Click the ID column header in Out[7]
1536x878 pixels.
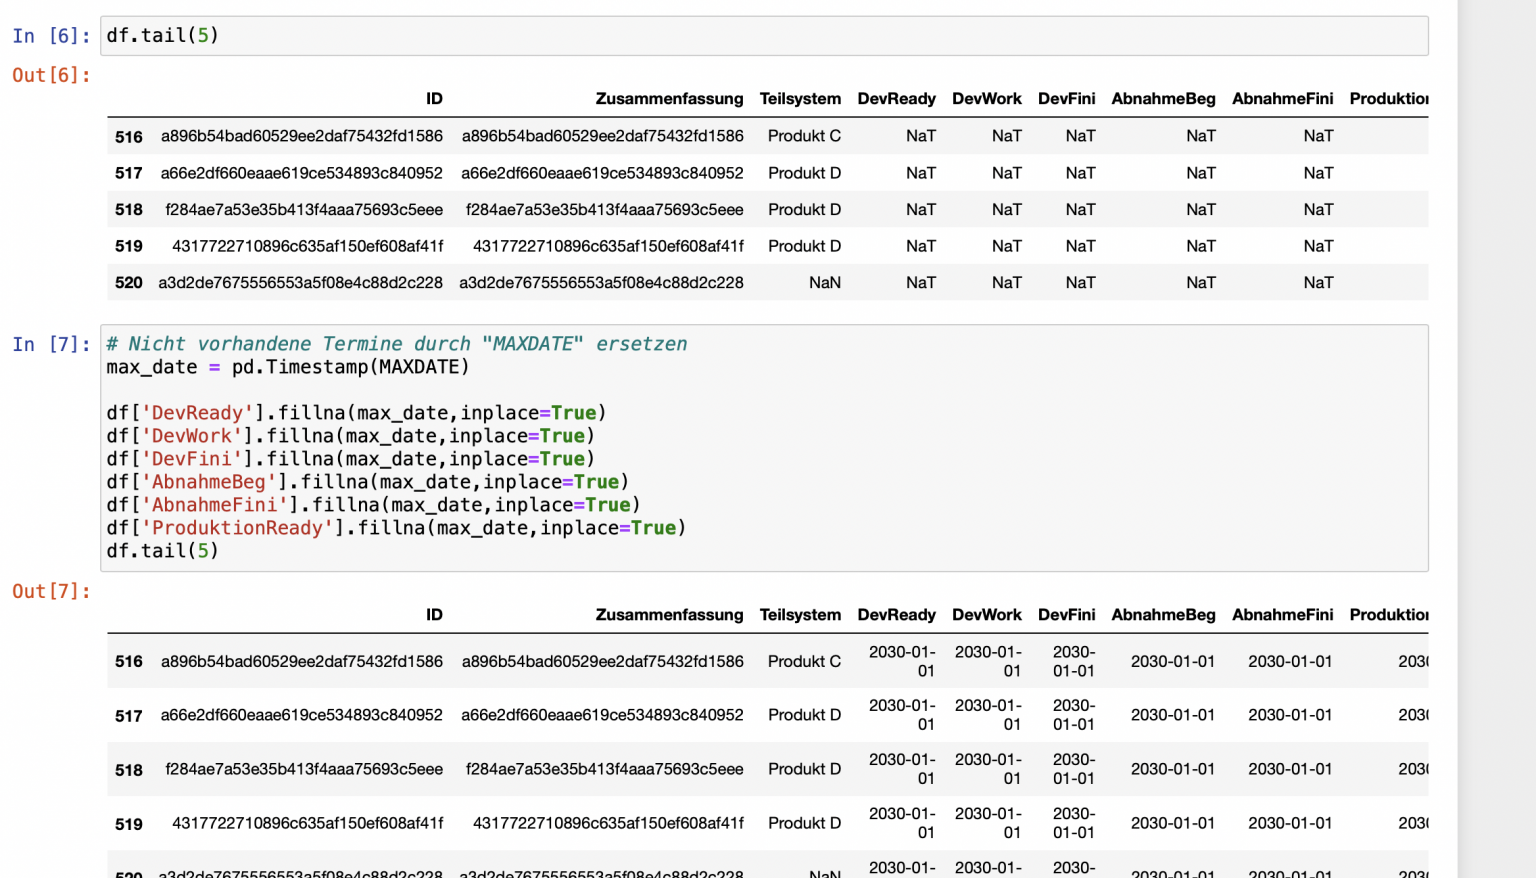432,614
